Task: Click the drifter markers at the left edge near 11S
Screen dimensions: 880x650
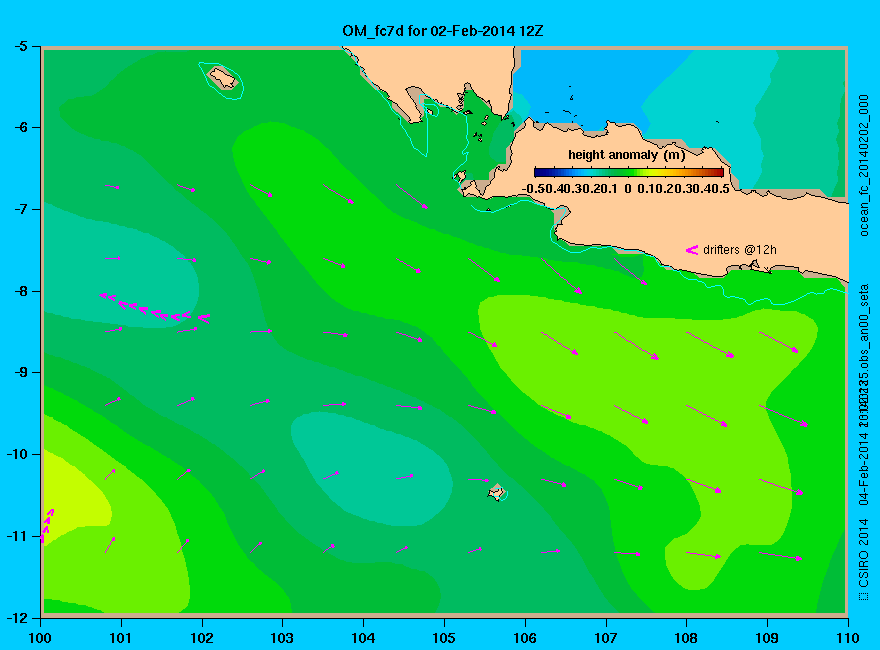Action: click(46, 525)
